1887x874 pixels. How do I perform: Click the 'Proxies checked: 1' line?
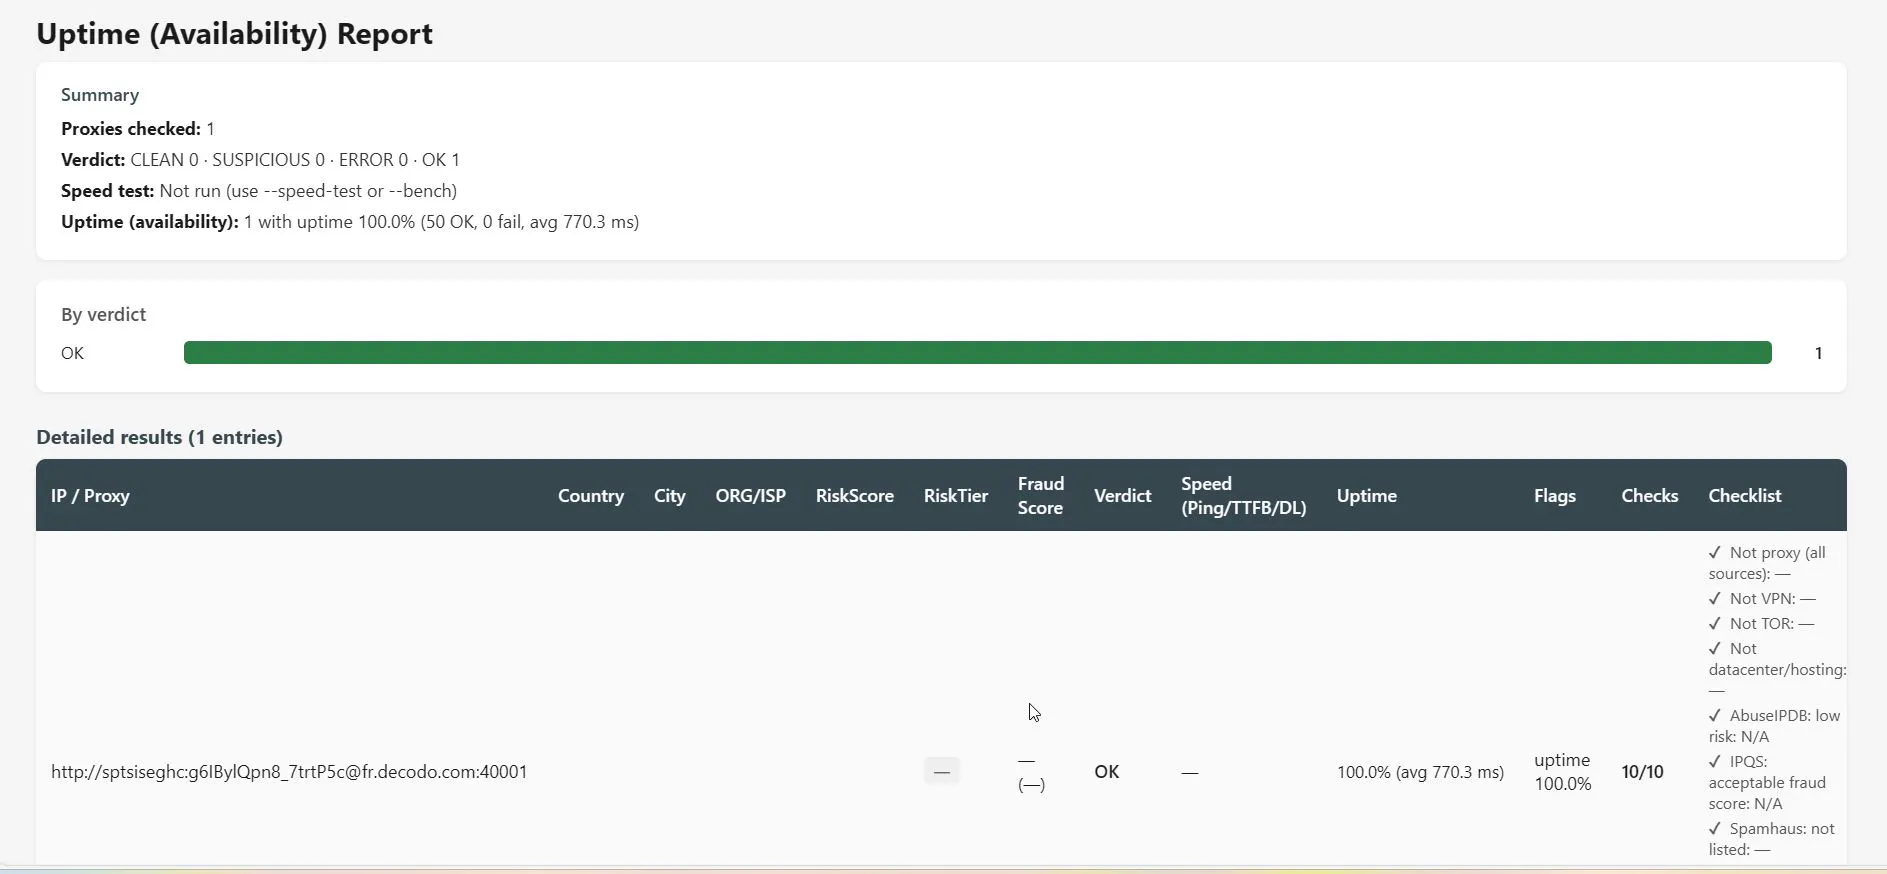[138, 129]
